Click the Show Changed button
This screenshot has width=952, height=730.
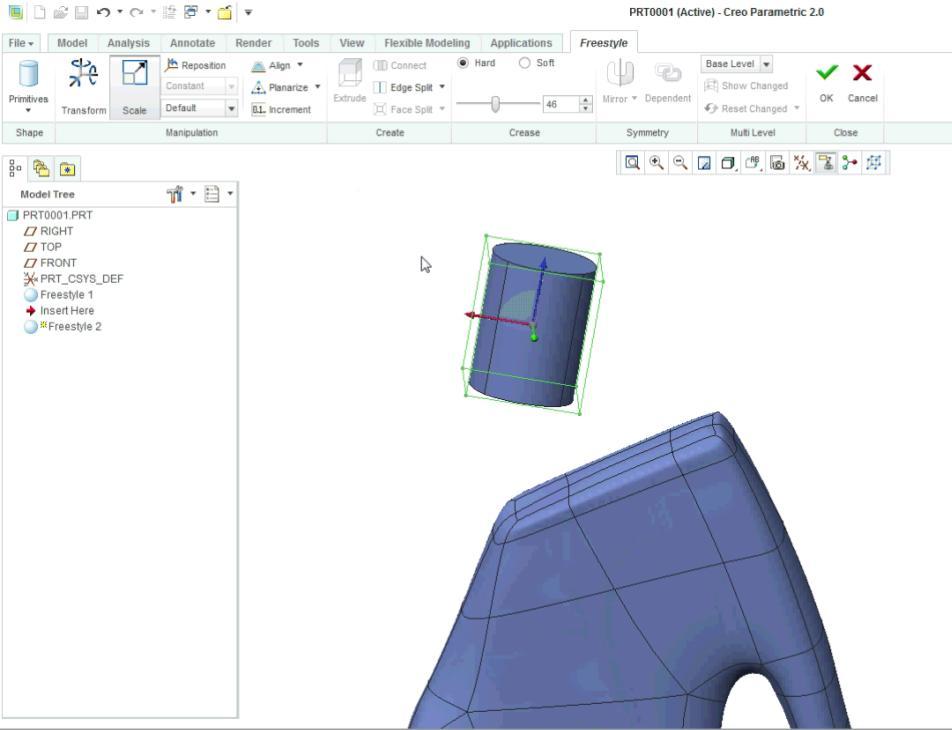746,86
